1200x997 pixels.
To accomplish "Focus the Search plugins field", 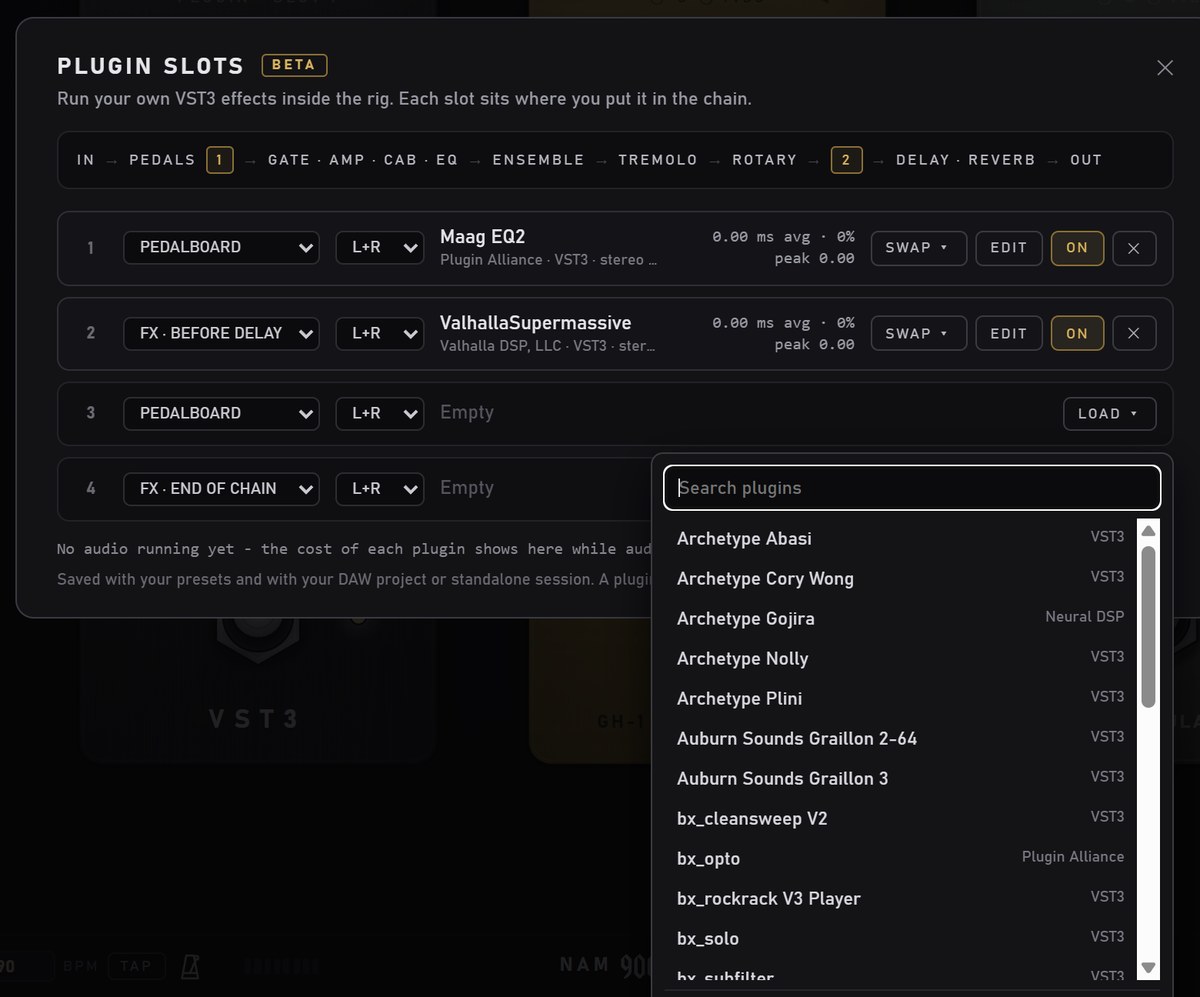I will click(912, 488).
